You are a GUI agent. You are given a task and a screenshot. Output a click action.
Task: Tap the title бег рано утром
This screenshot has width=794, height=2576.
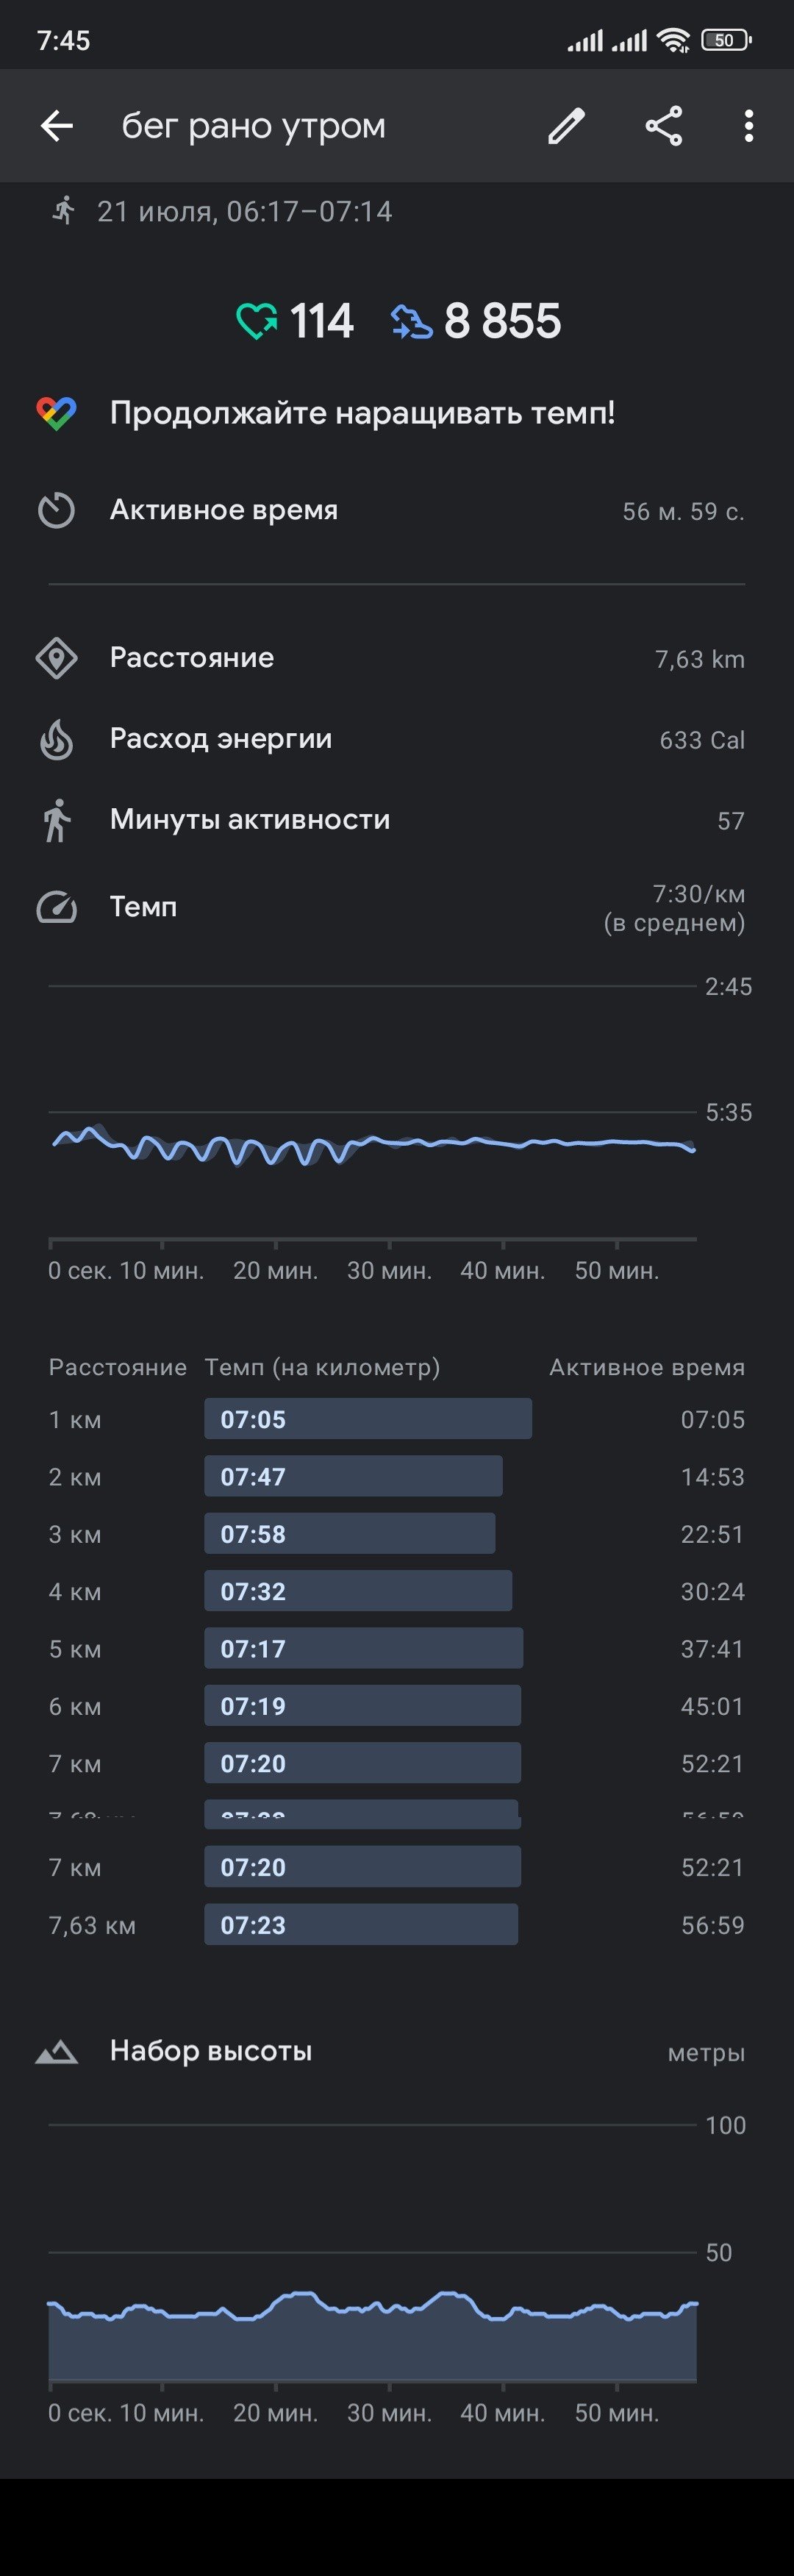click(254, 126)
